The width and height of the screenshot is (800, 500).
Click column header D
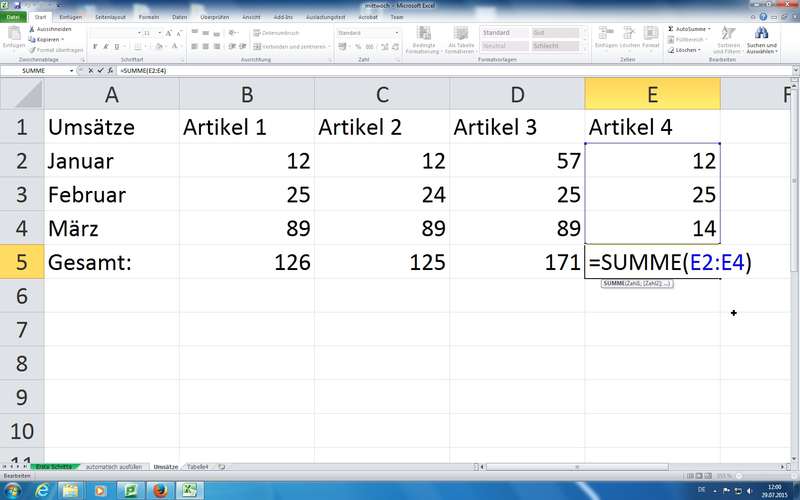(517, 95)
